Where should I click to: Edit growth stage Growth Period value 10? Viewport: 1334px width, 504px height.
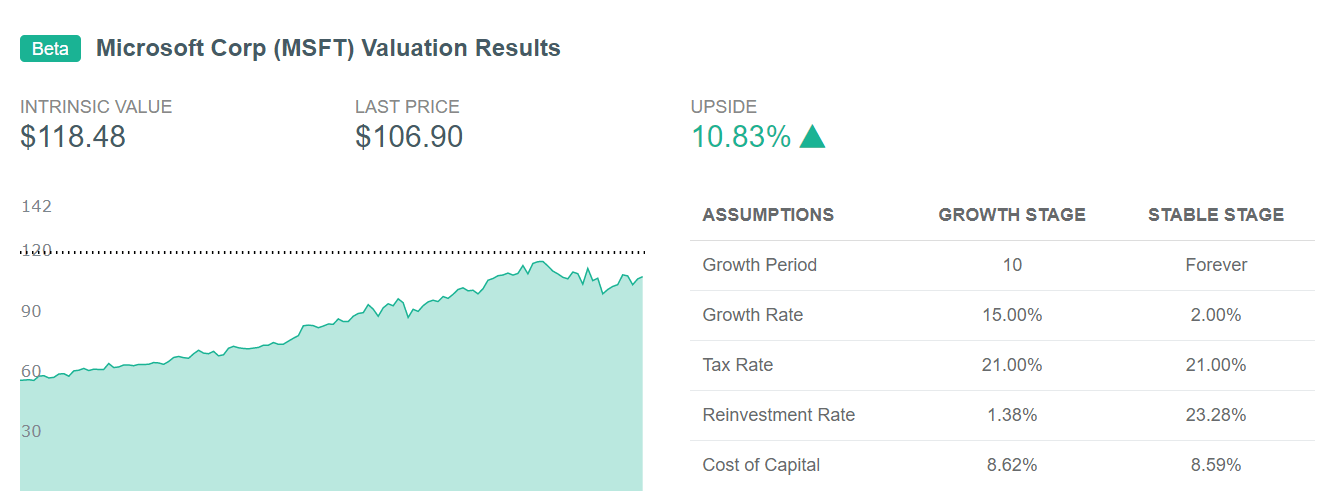(x=1012, y=265)
